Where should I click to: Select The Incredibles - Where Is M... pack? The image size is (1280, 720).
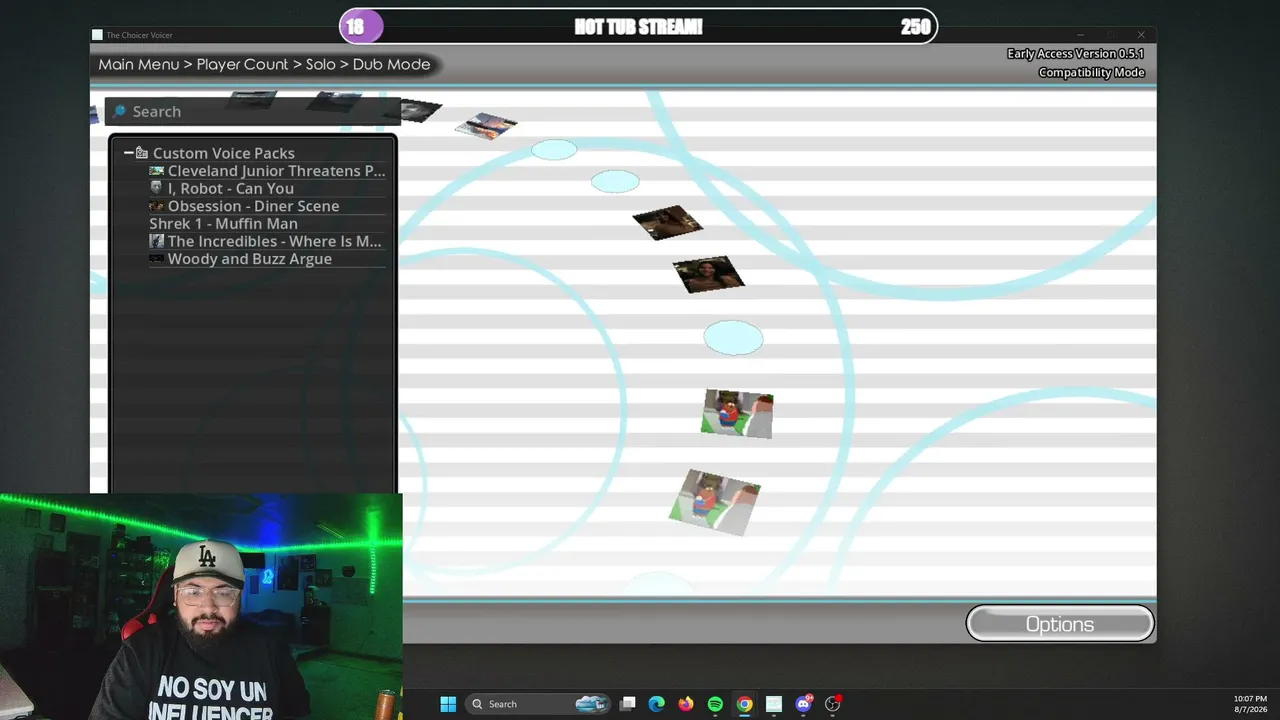tap(267, 241)
